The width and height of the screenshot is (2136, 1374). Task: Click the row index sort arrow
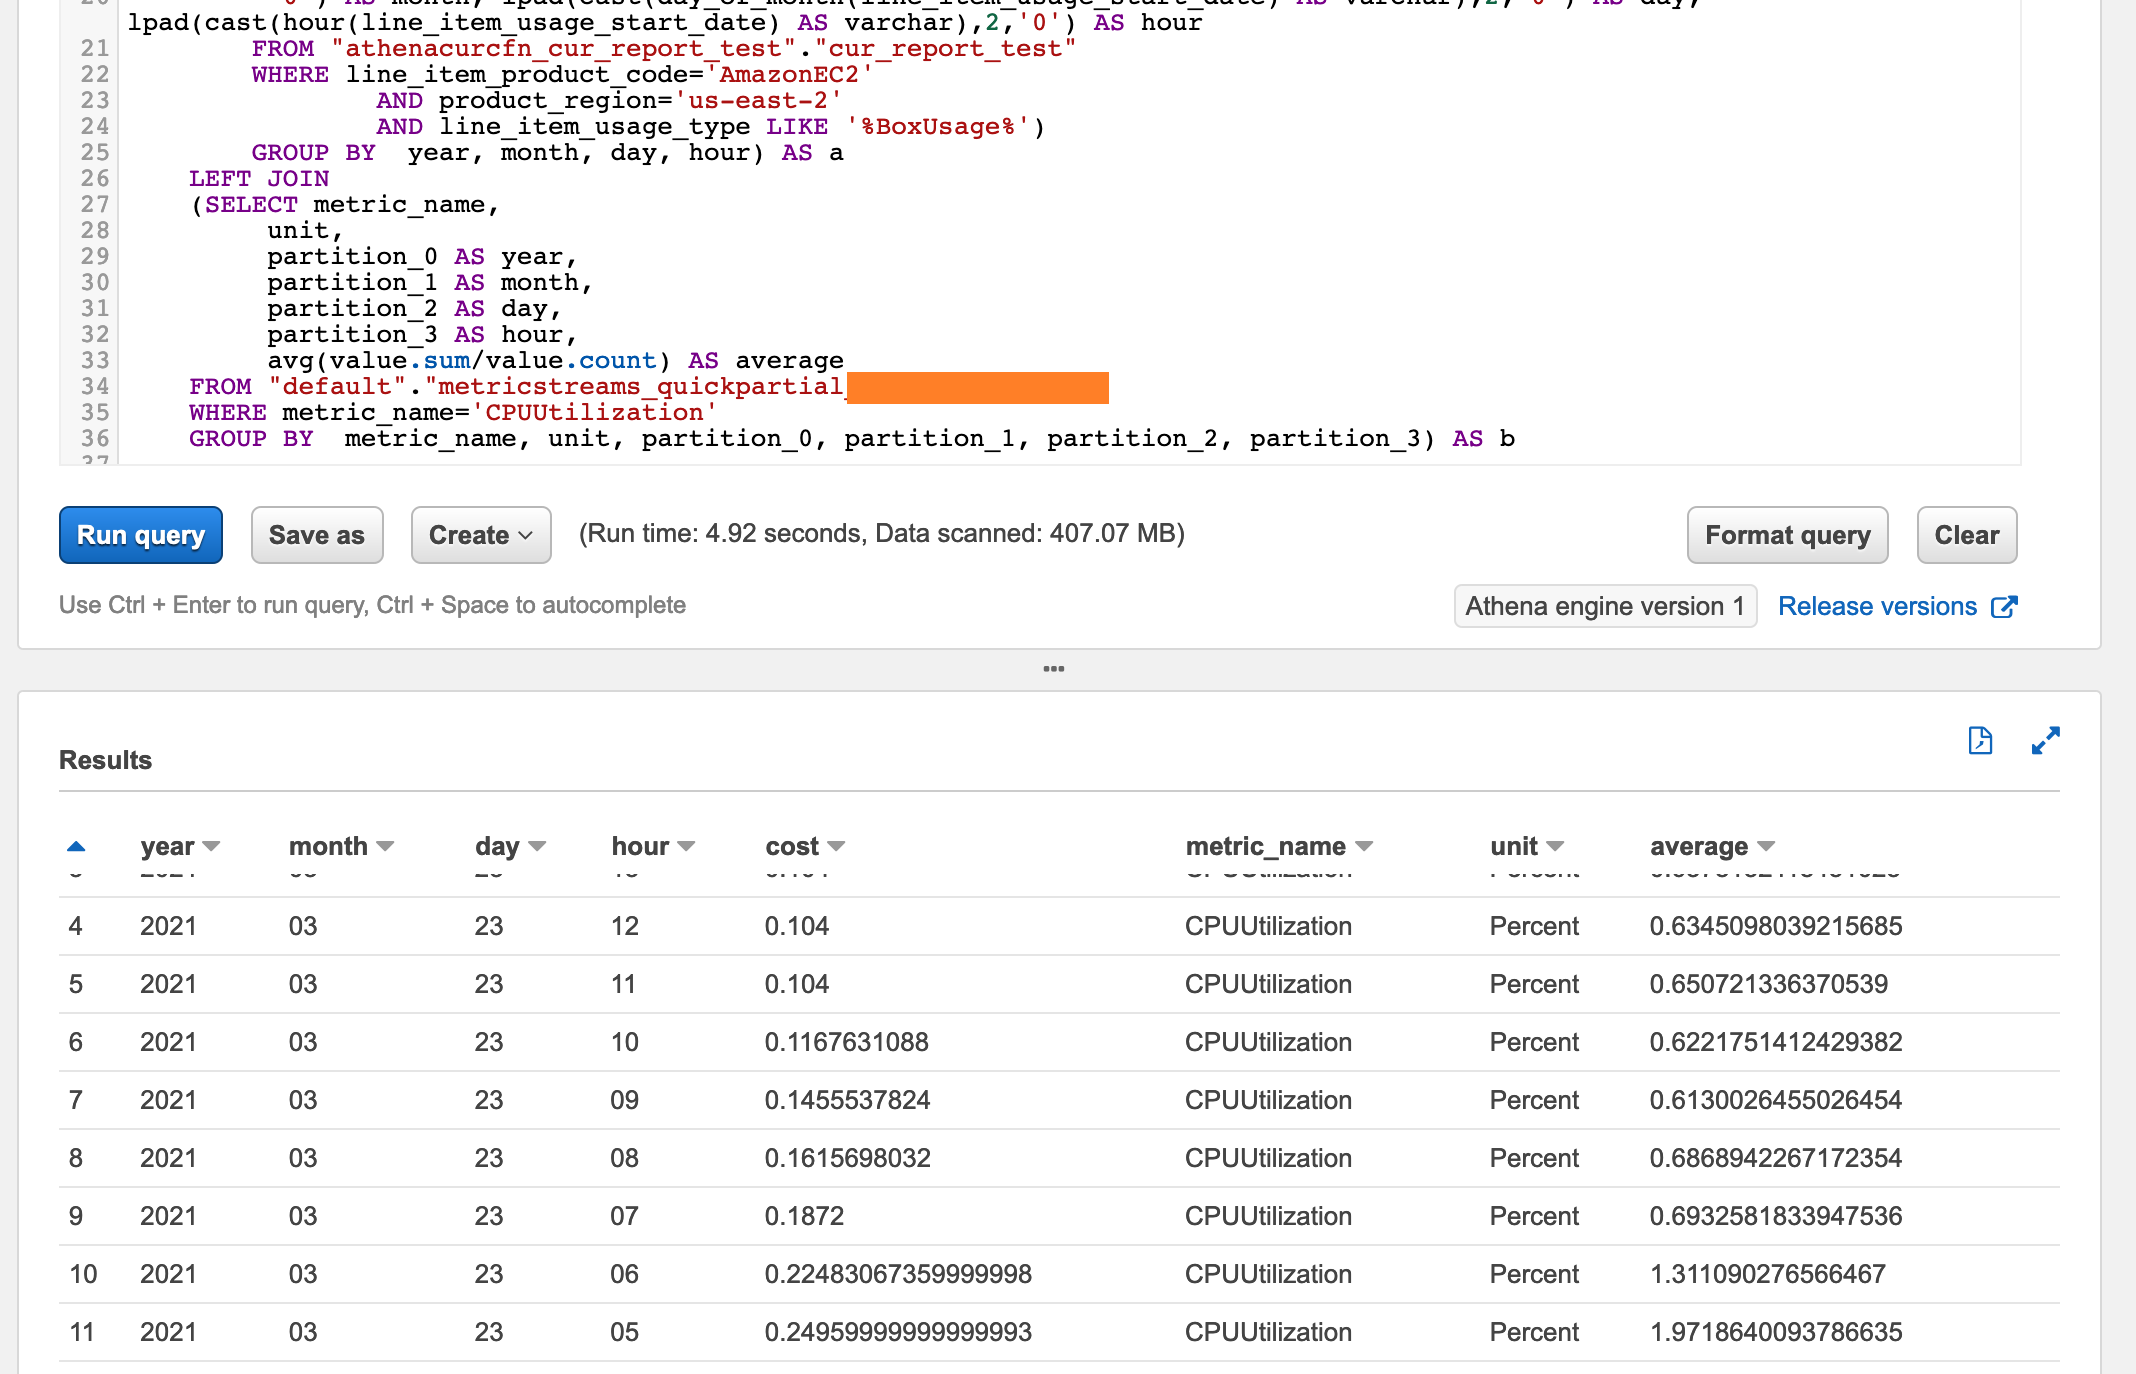[x=76, y=846]
